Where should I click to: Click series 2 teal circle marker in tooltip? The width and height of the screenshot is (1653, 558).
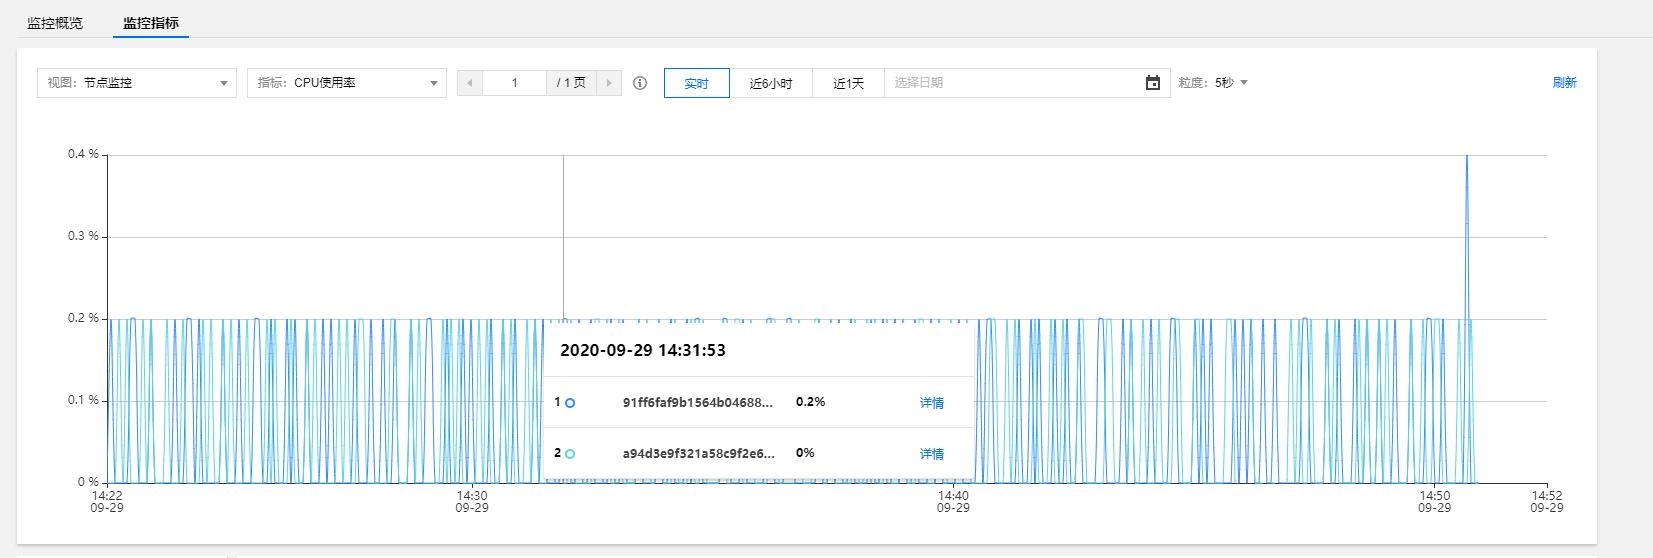[570, 454]
